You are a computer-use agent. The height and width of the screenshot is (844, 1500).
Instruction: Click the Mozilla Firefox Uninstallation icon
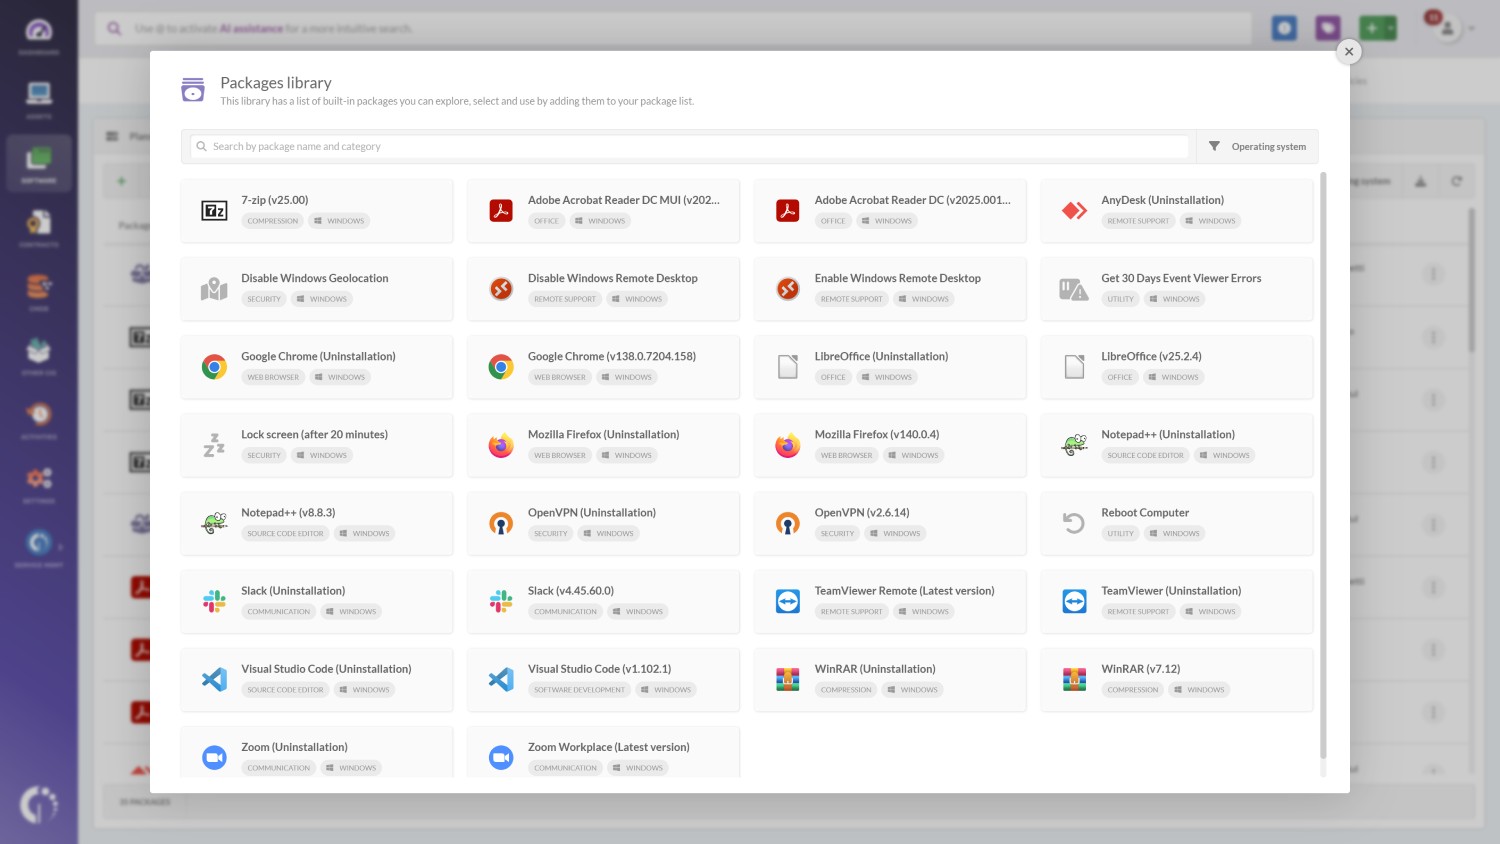point(501,445)
